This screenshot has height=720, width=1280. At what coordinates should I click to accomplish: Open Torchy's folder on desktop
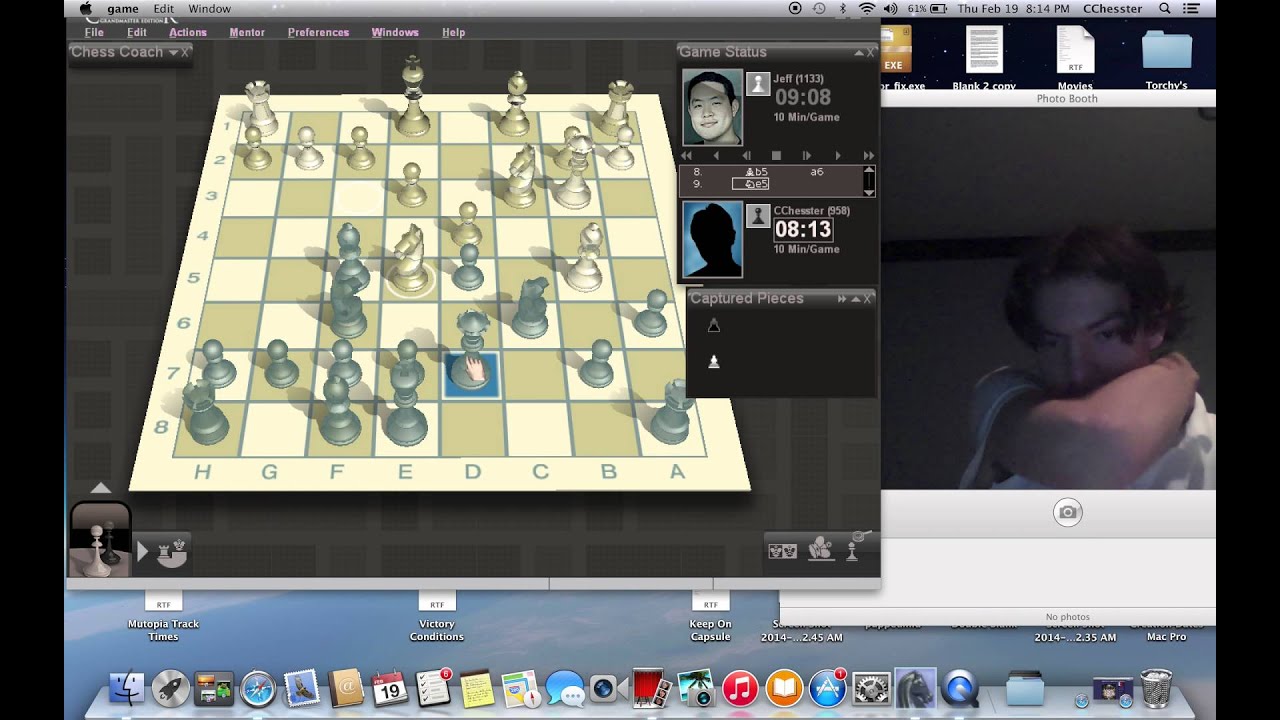[x=1167, y=58]
